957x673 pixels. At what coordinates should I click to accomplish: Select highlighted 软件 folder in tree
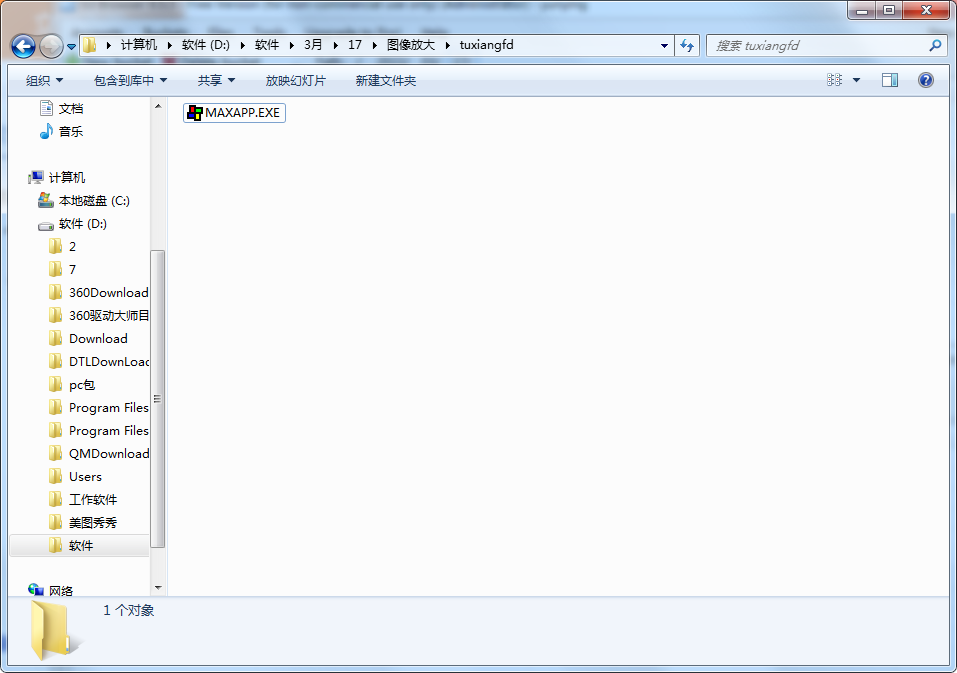(x=79, y=545)
